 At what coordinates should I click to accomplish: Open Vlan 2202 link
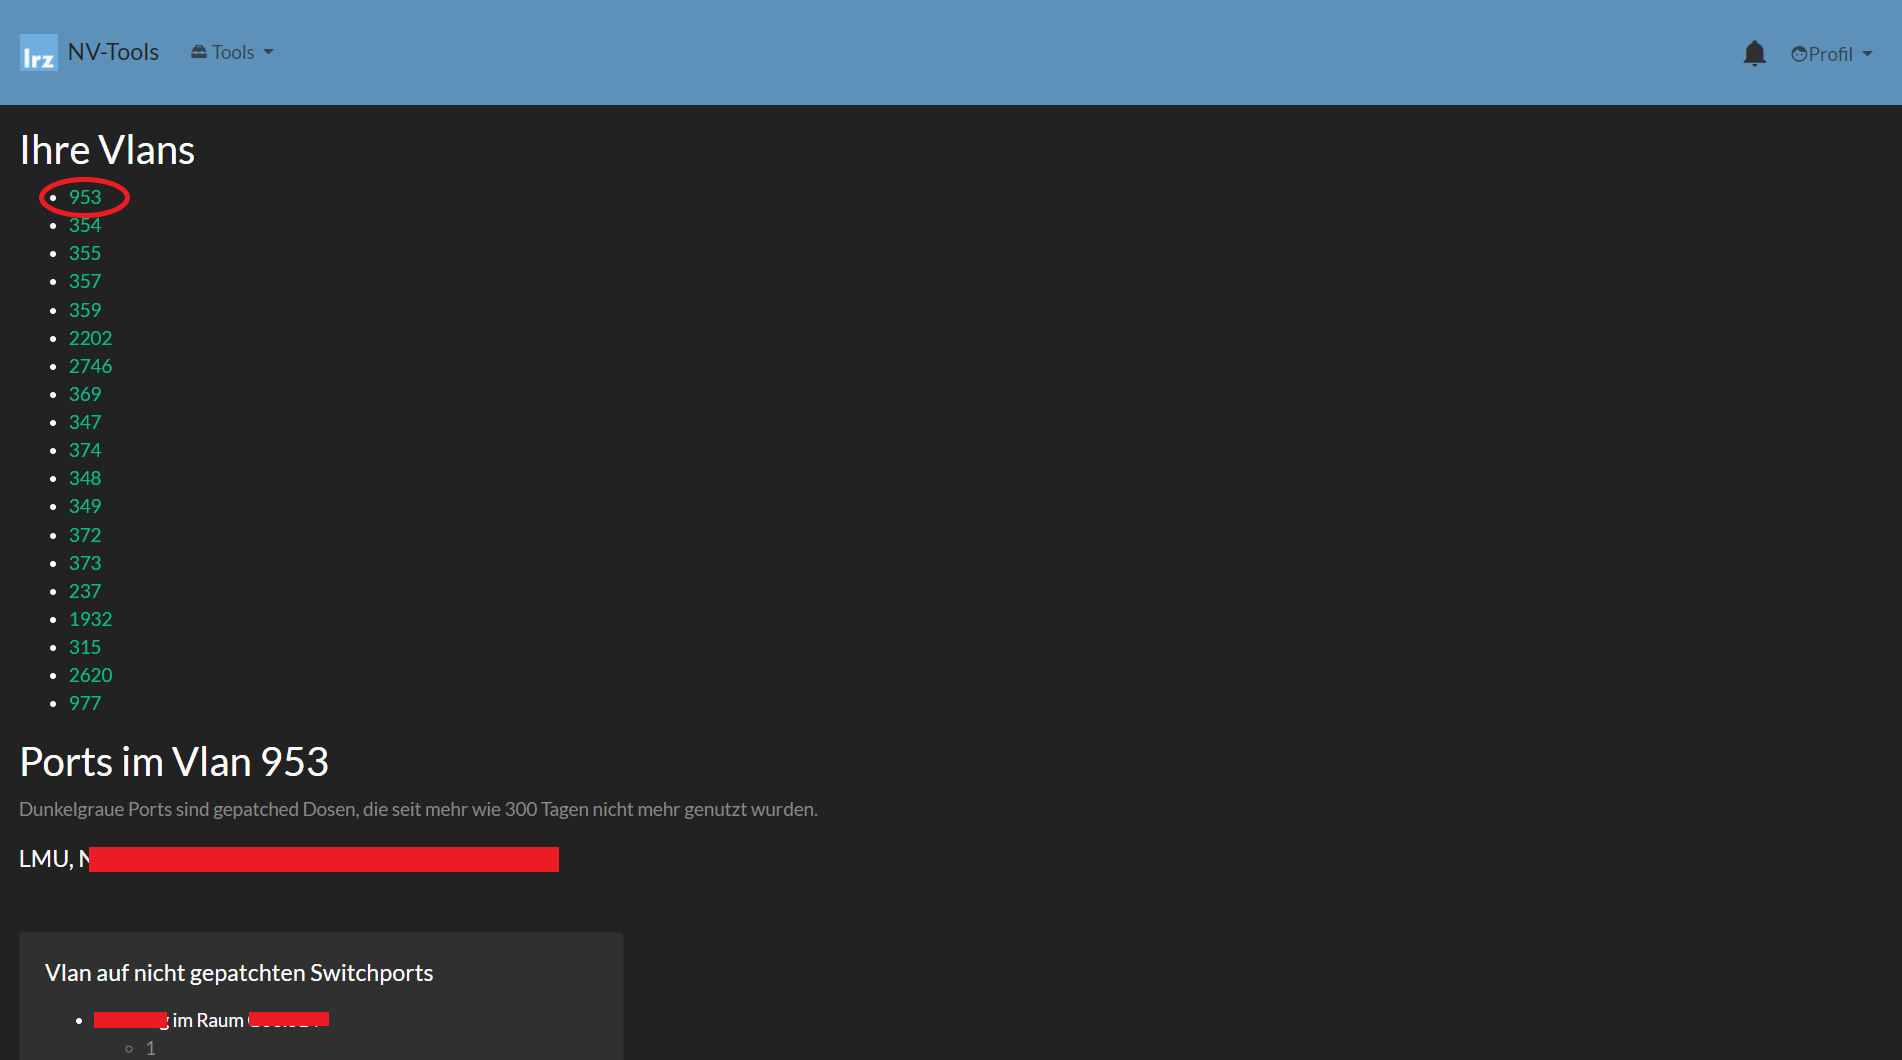click(90, 338)
